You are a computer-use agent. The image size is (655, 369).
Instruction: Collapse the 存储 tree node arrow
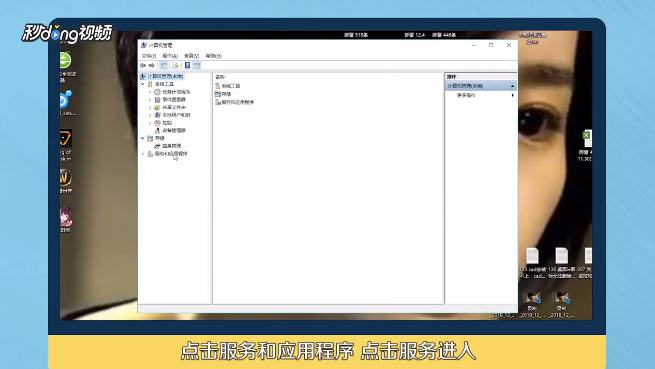142,138
